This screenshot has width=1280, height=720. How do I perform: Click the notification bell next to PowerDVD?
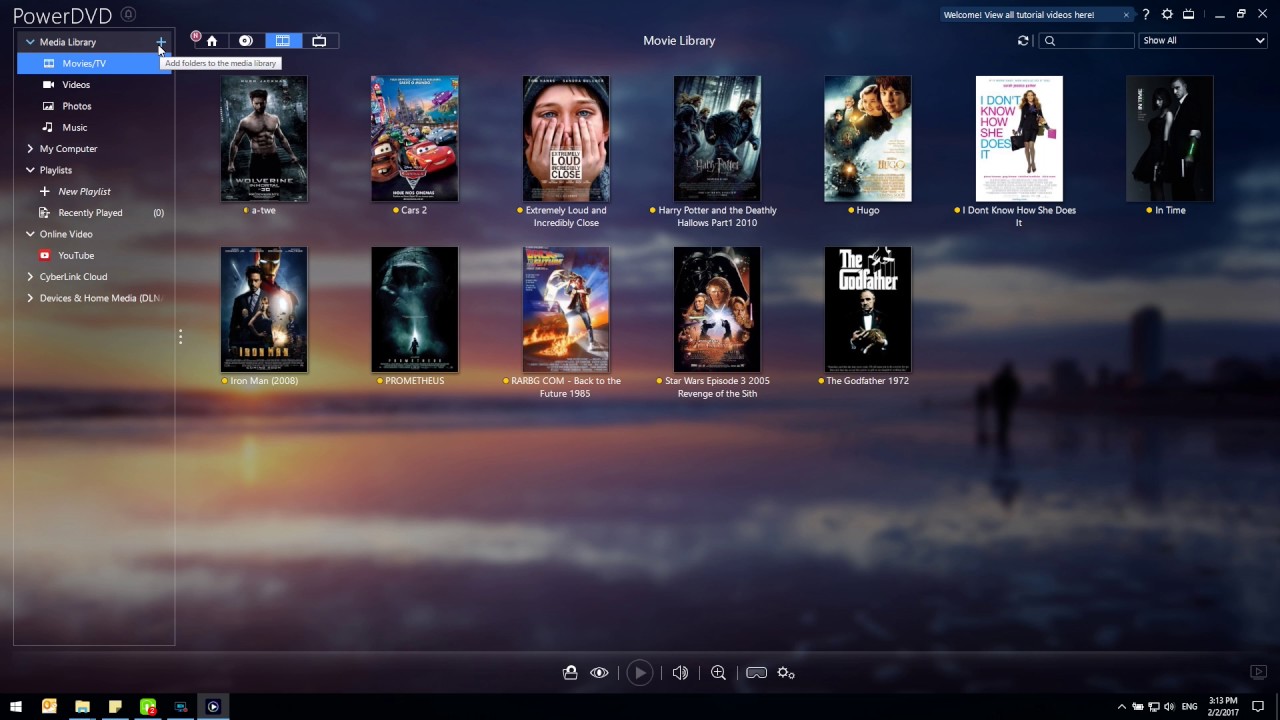click(128, 14)
